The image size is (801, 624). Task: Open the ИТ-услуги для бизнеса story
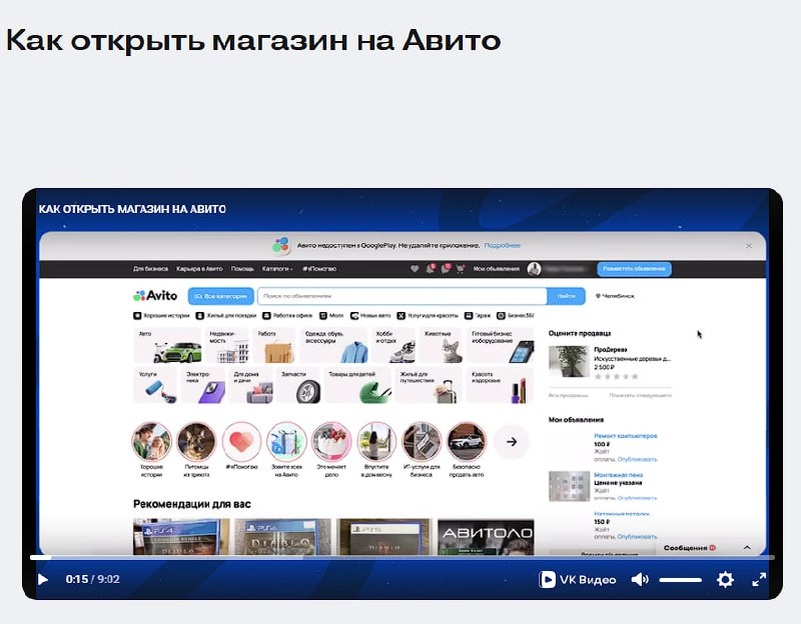tap(421, 442)
